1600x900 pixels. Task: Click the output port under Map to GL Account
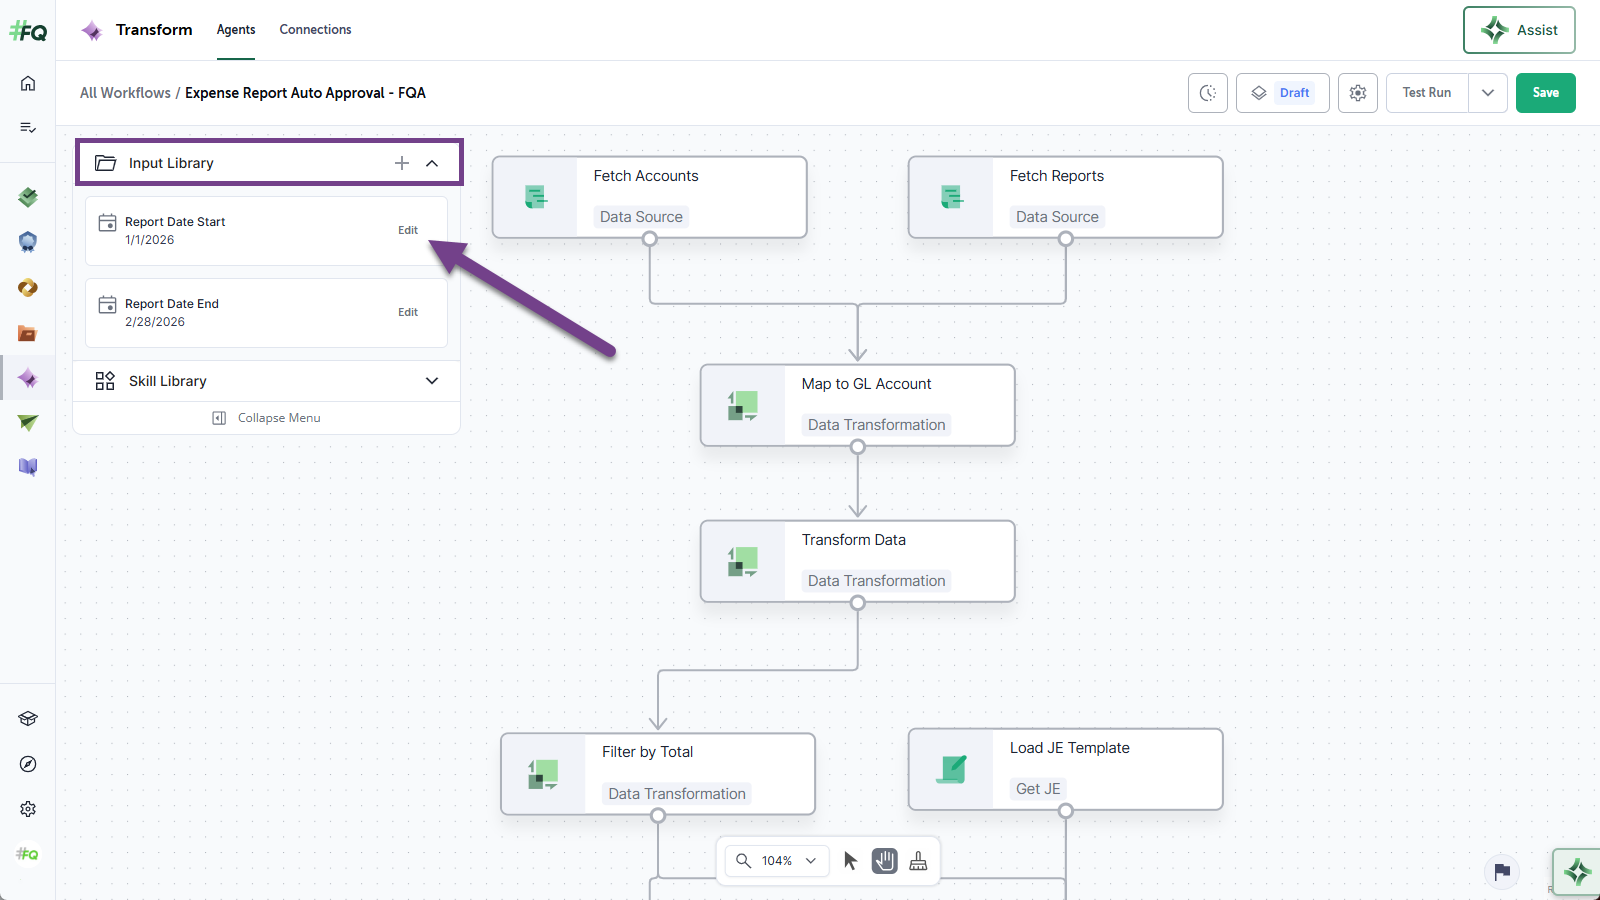(858, 447)
